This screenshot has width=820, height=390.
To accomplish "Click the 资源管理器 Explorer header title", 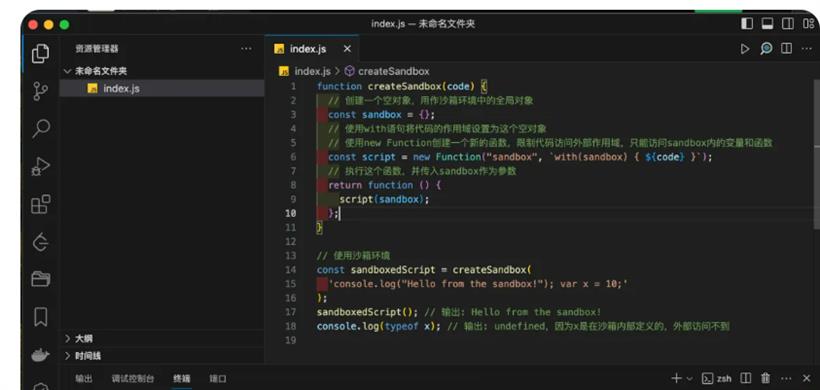I will click(97, 49).
